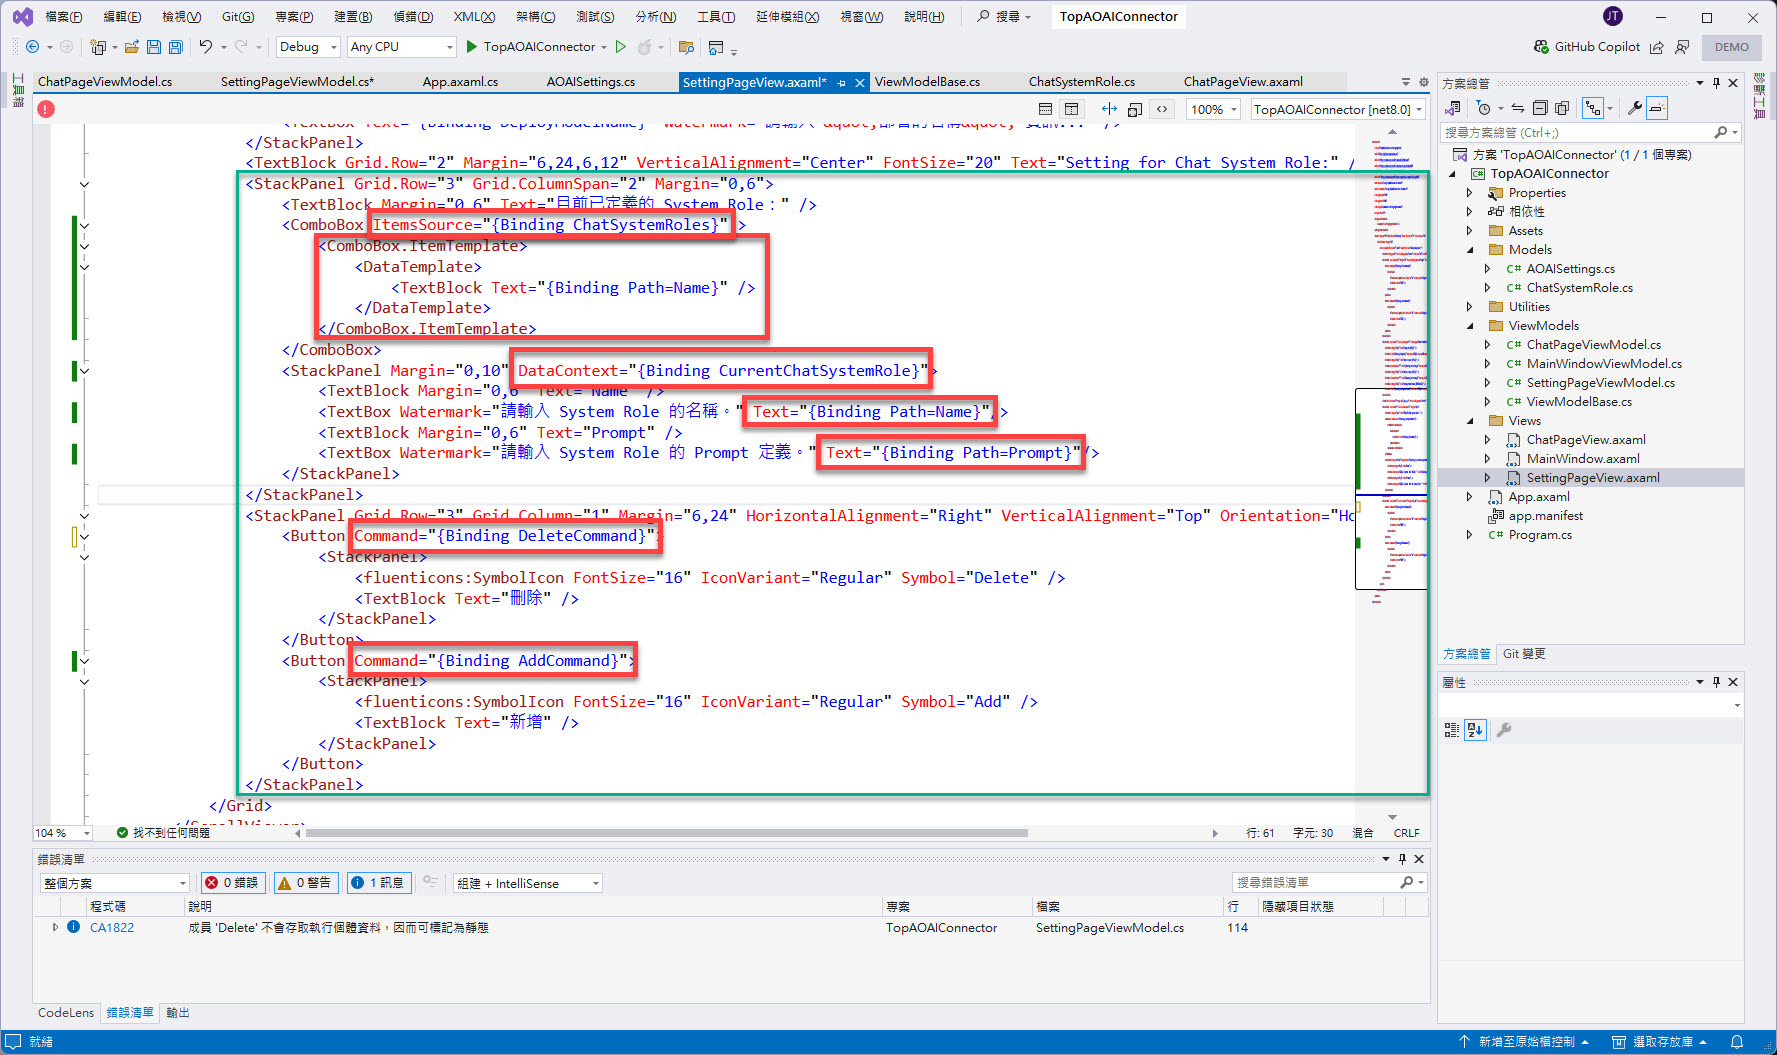Click the save file disk icon
Screen dimensions: 1777x1055
[154, 47]
